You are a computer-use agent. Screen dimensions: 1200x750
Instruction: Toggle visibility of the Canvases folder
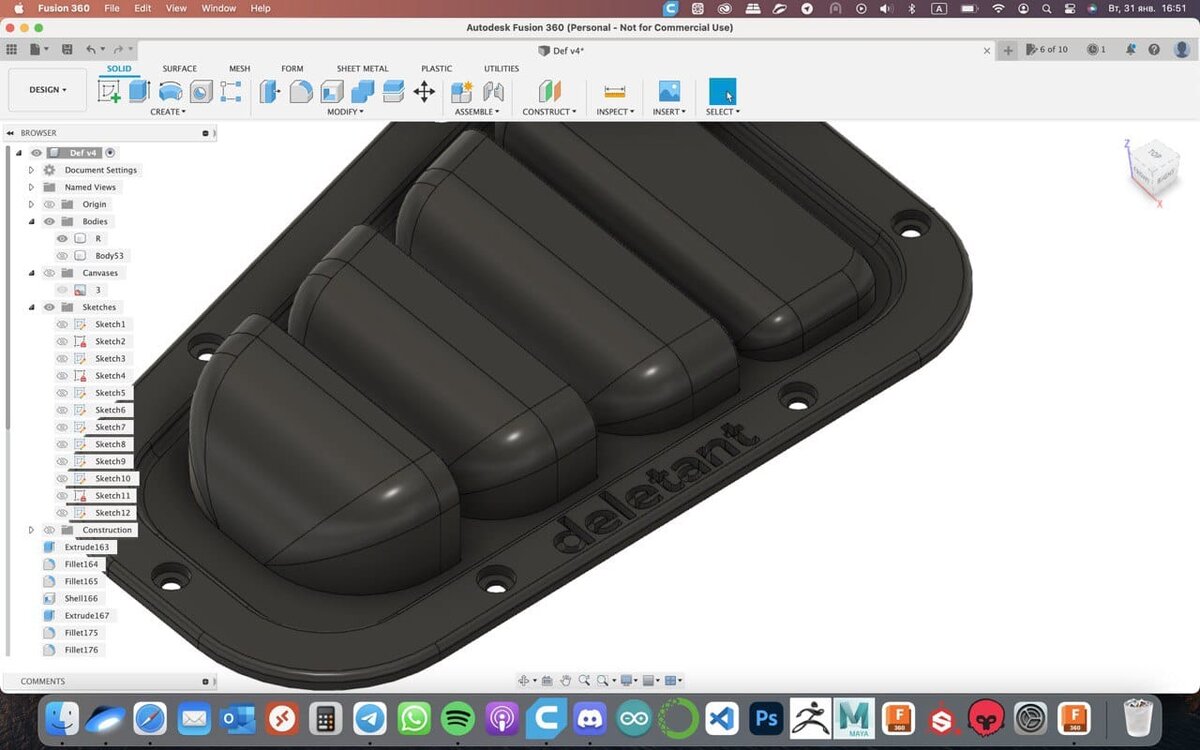tap(49, 273)
